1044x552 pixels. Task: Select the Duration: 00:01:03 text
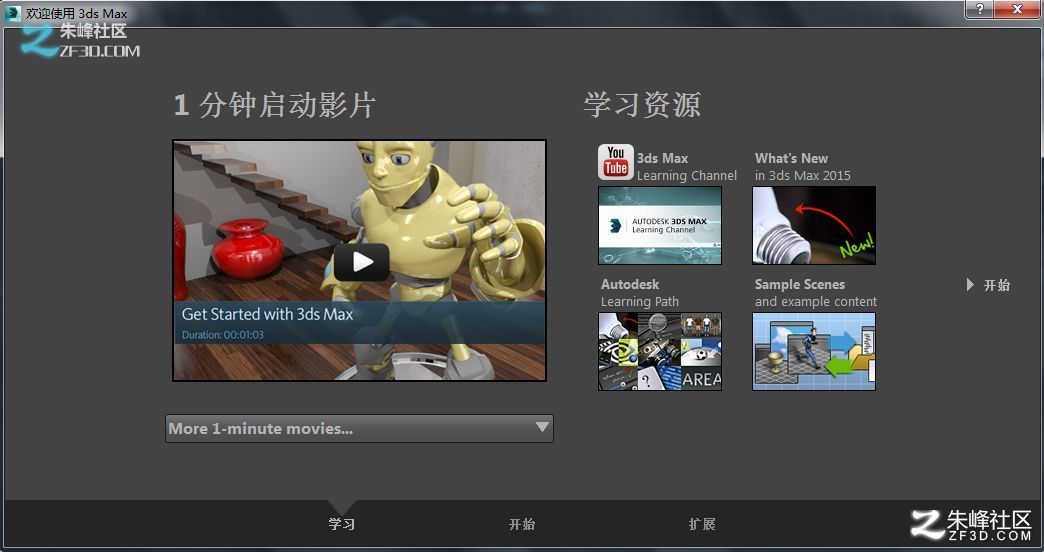tap(222, 335)
